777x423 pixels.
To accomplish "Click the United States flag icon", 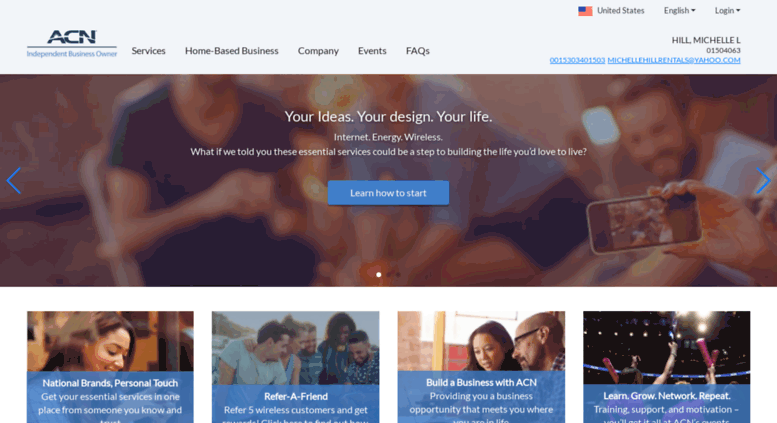I will tap(585, 11).
